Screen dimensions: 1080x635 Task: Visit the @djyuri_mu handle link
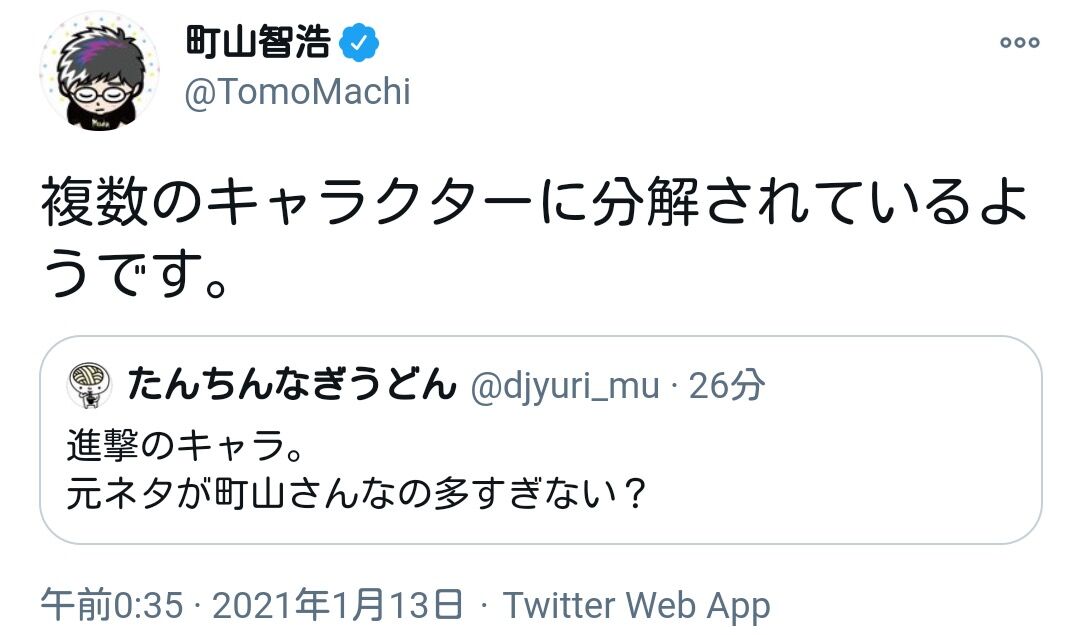564,386
